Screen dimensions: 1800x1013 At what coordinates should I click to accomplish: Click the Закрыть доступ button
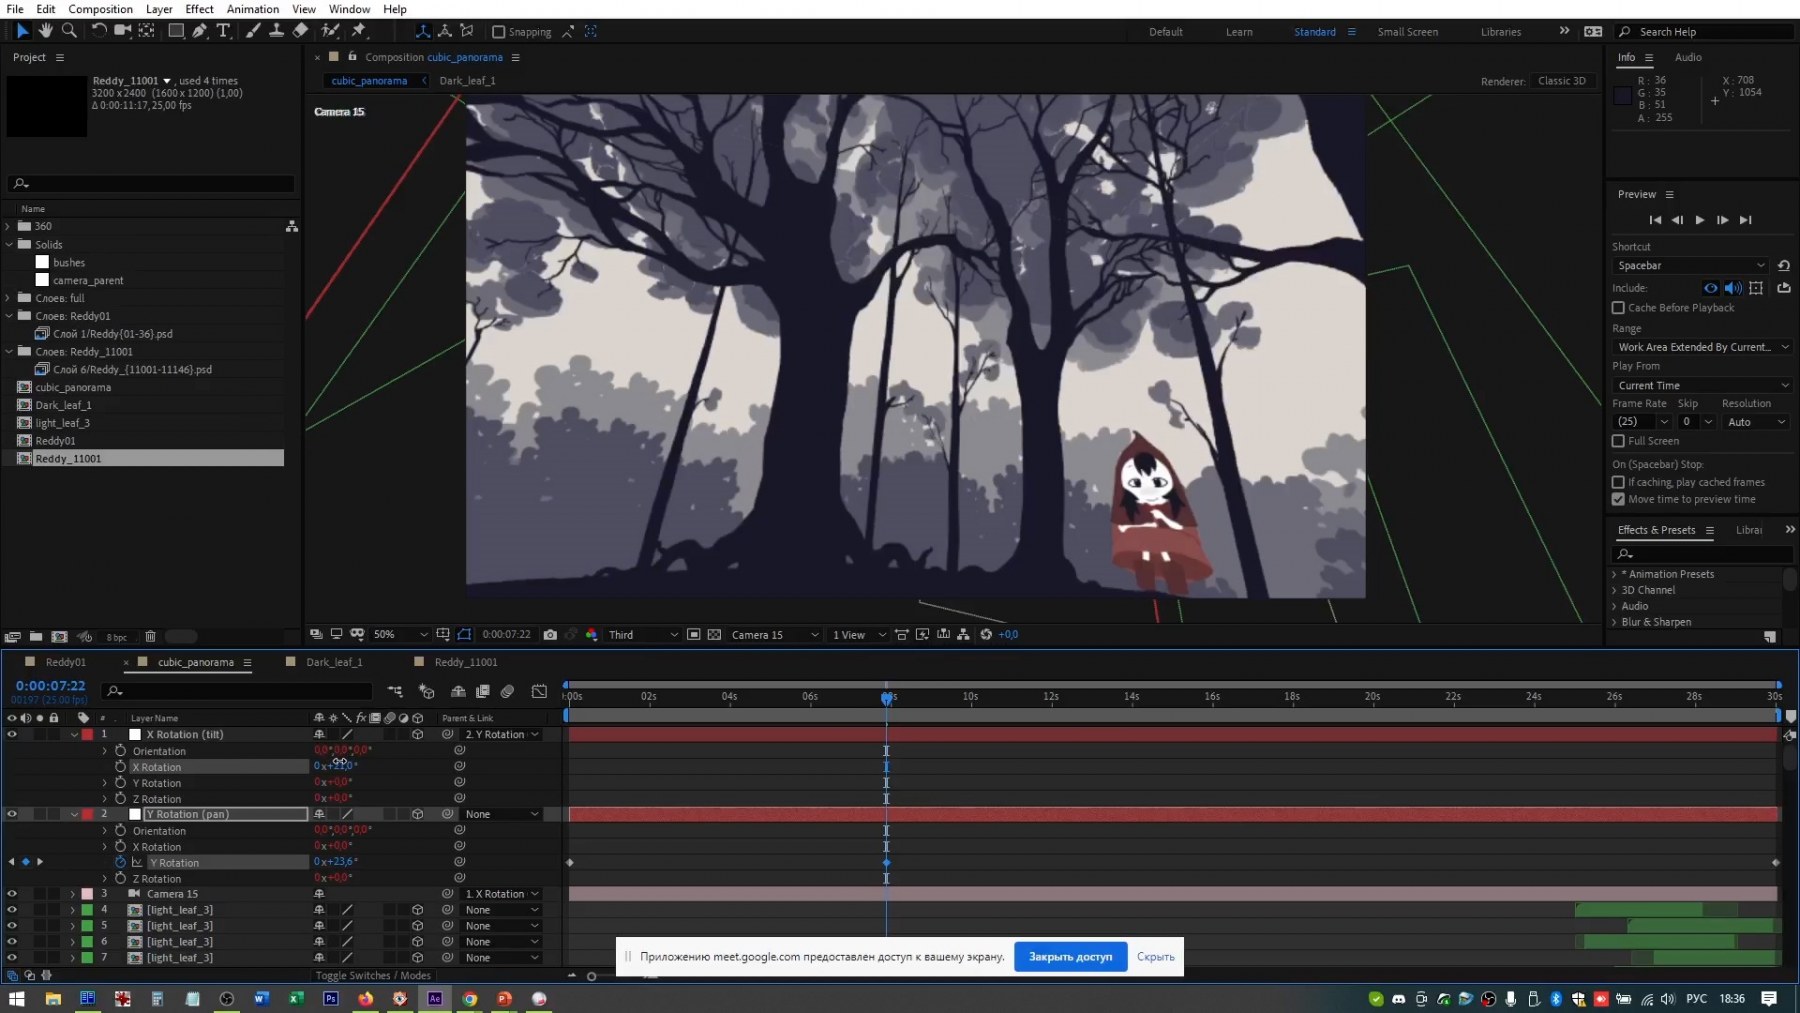(1070, 957)
